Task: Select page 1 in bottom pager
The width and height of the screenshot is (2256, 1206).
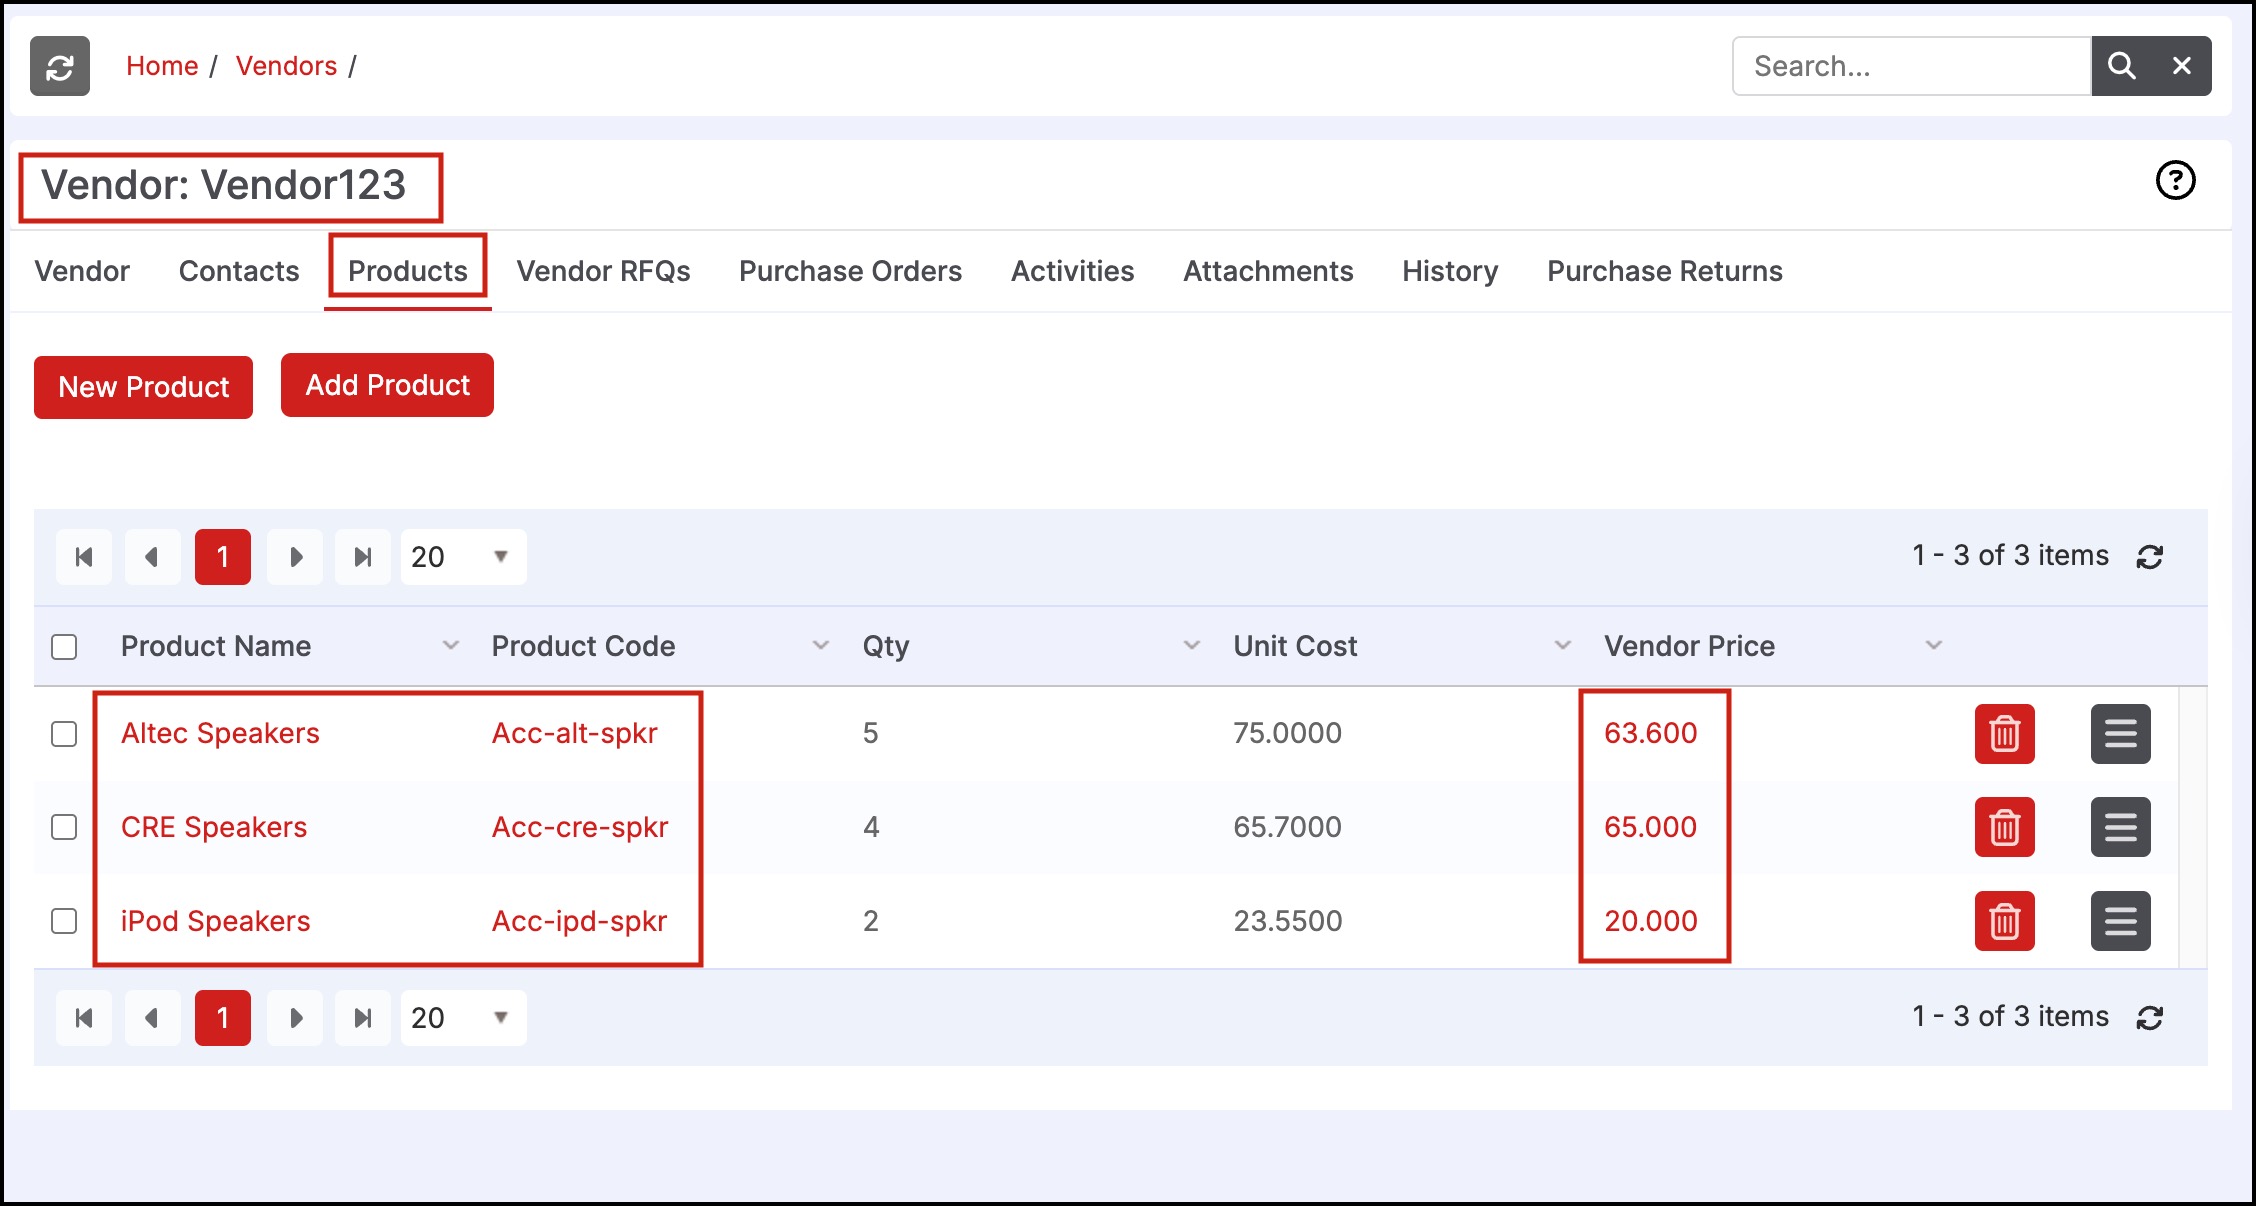Action: 223,1018
